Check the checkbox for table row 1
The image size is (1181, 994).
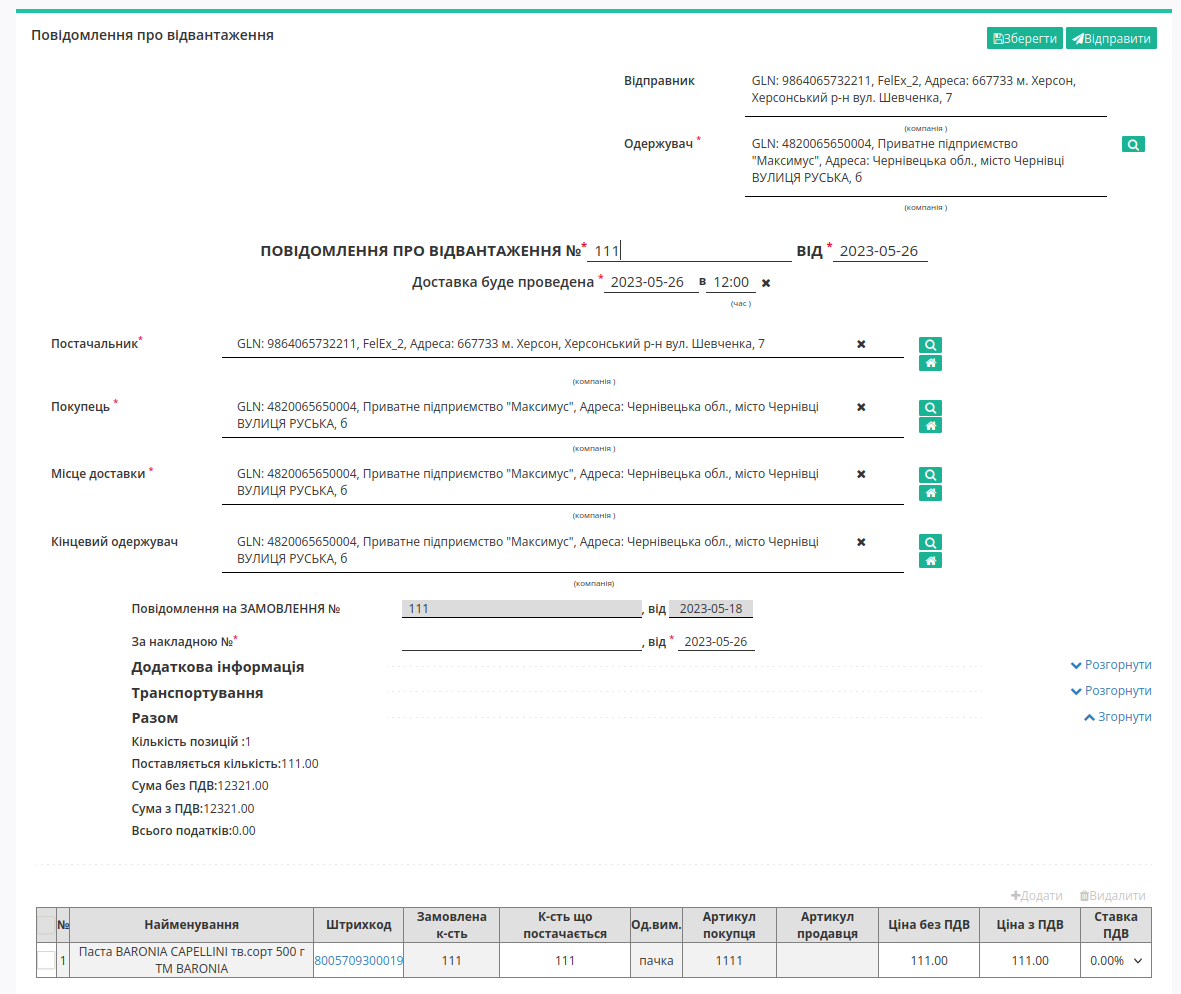[x=46, y=960]
